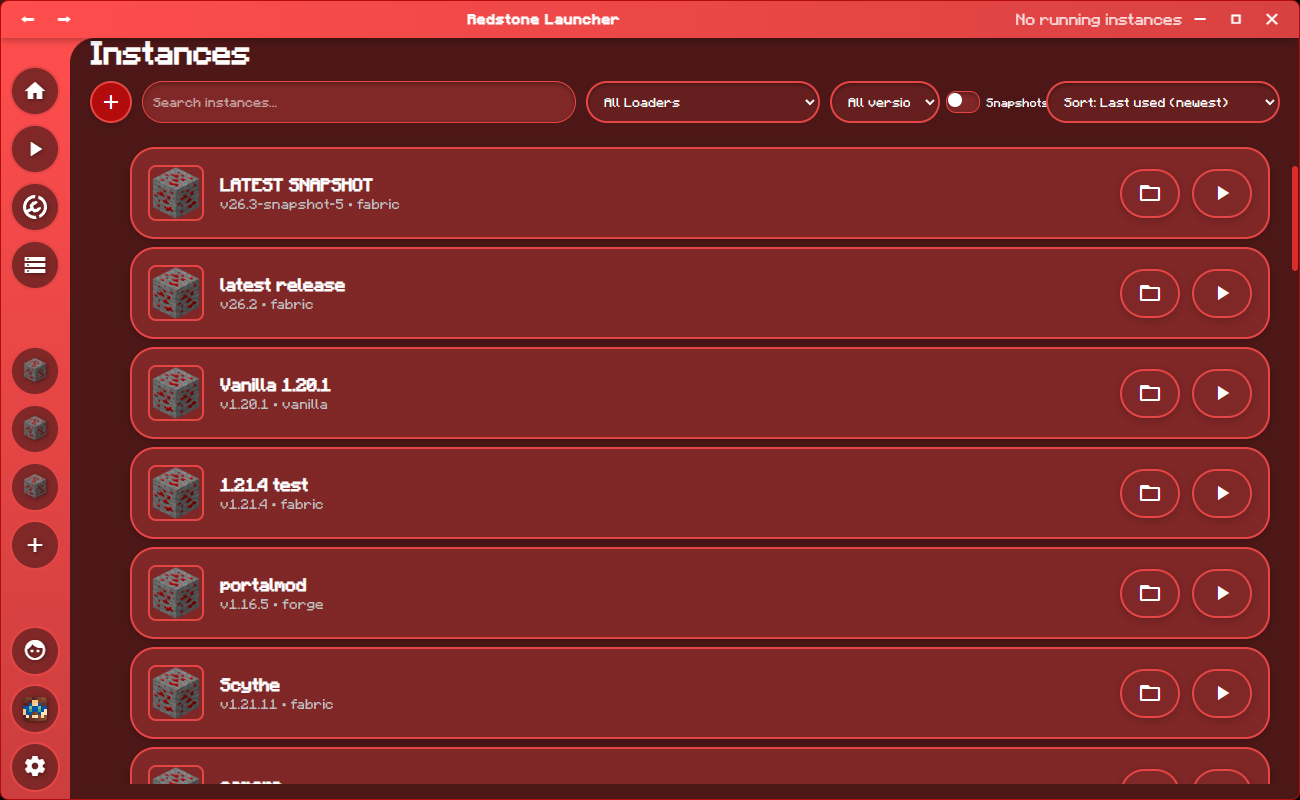Open folder for 1.21.4 test instance
This screenshot has height=800, width=1300.
coord(1150,493)
